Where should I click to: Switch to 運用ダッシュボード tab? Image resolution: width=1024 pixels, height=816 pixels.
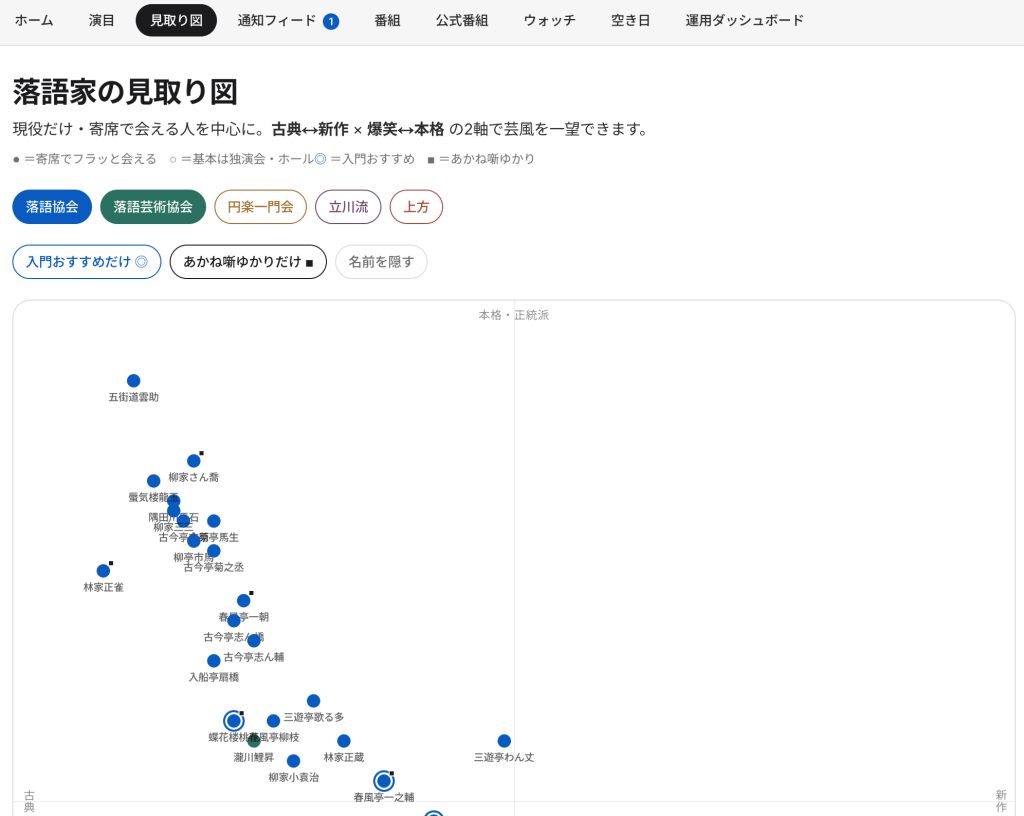[744, 20]
